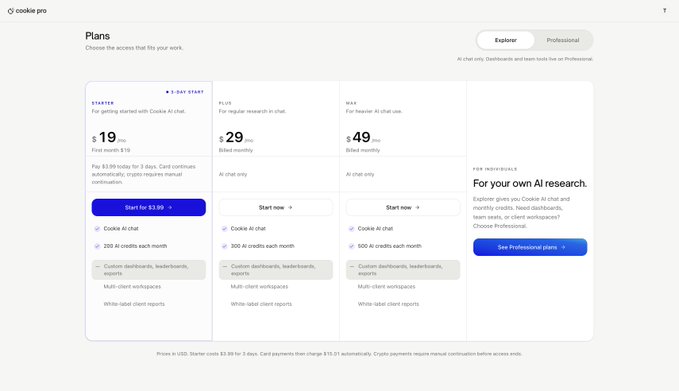Image resolution: width=679 pixels, height=391 pixels.
Task: Click the Prices in USD footer note
Action: pyautogui.click(x=339, y=354)
